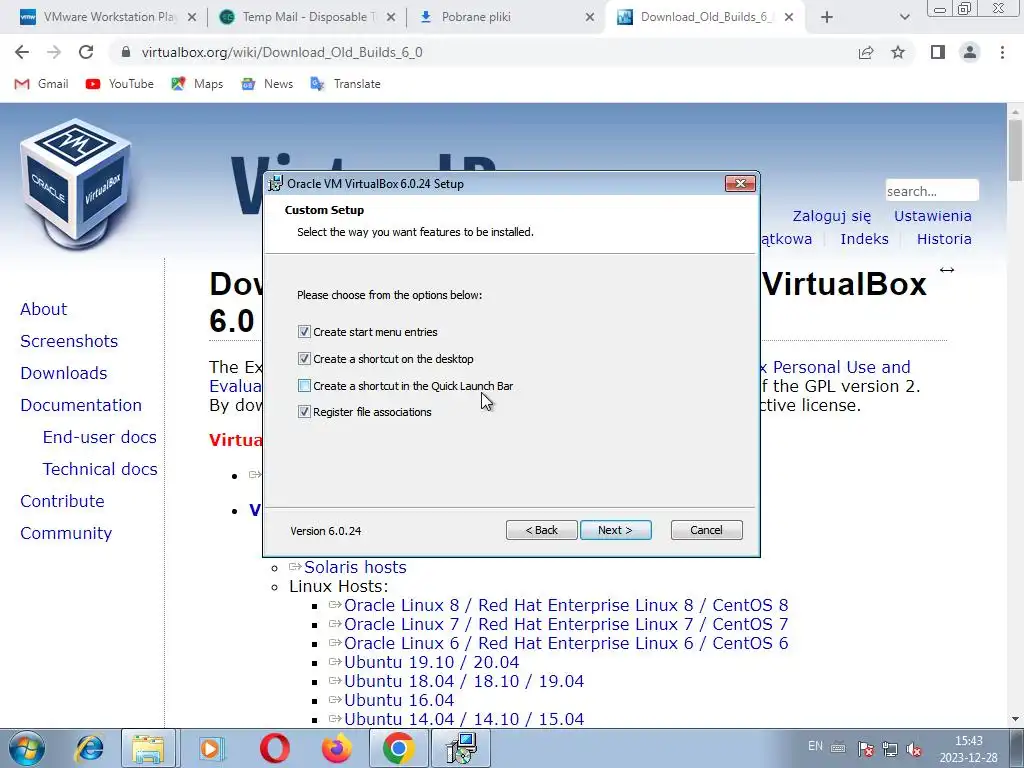Image resolution: width=1024 pixels, height=768 pixels.
Task: Open Technical docs link
Action: pos(100,469)
